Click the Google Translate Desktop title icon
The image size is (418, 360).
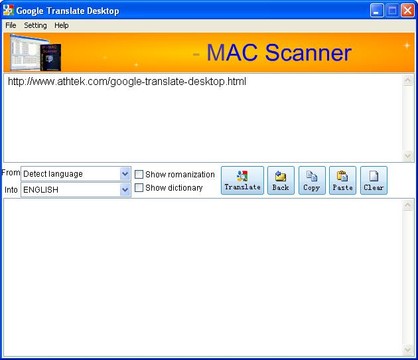[x=8, y=10]
